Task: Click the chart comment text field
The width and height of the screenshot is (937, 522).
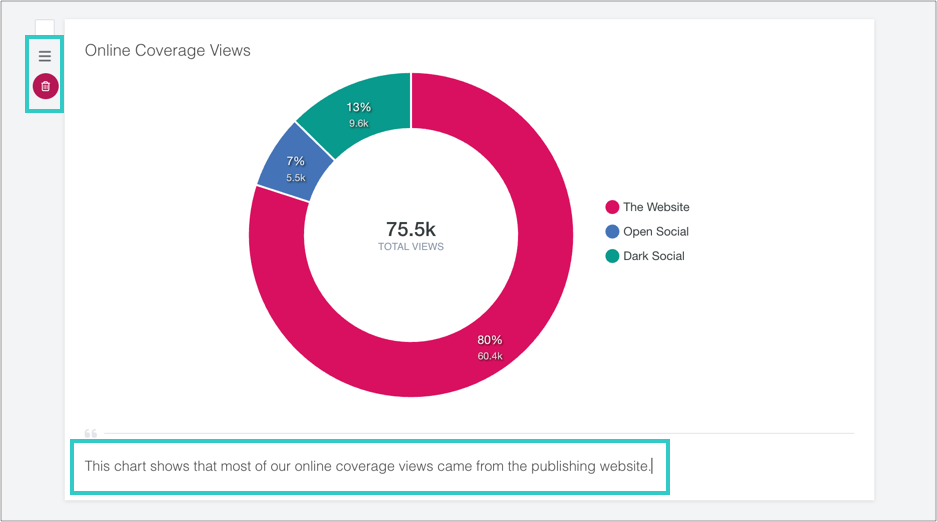Action: (369, 466)
